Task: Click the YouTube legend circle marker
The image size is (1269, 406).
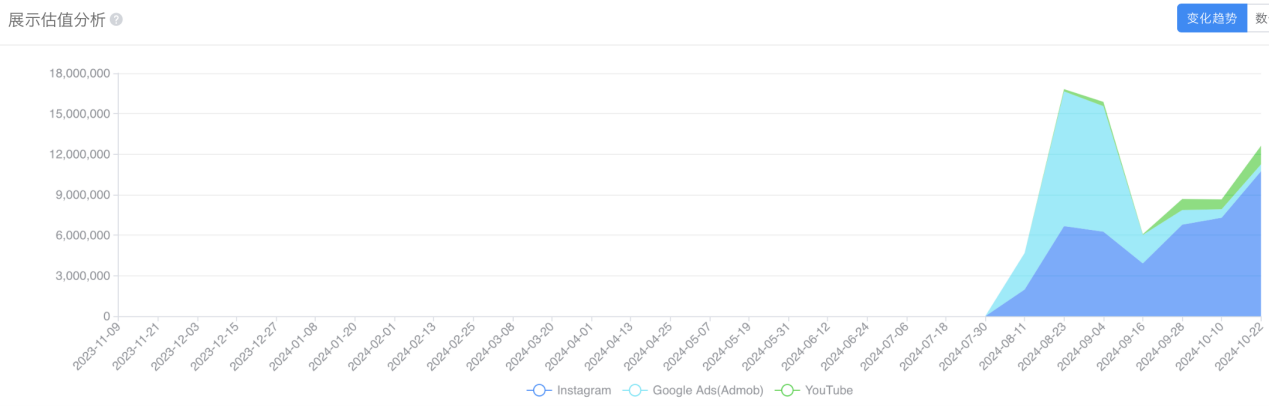Action: pos(786,390)
